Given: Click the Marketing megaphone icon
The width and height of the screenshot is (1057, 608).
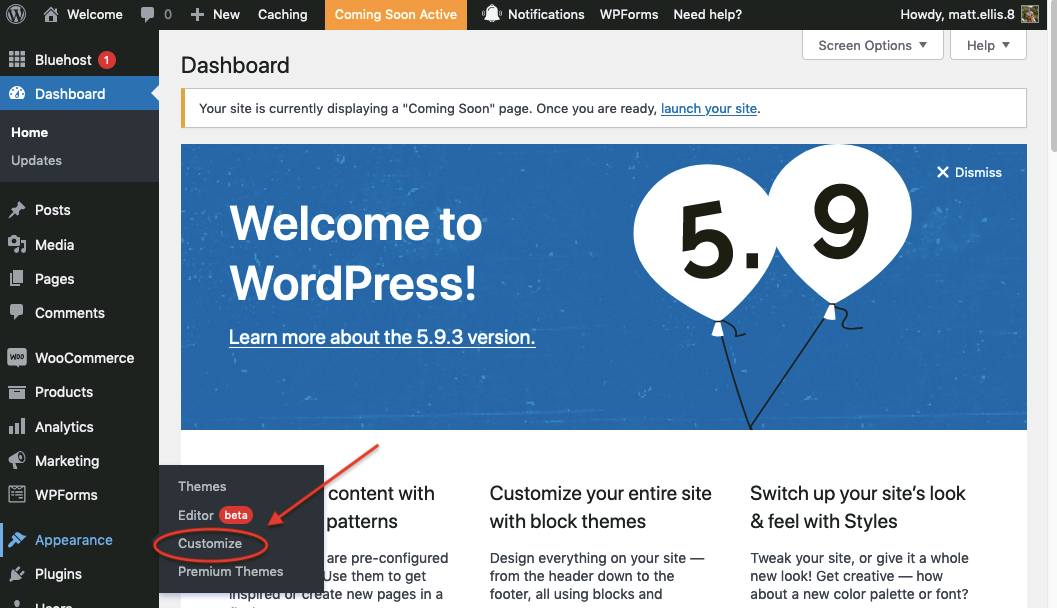Looking at the screenshot, I should (17, 460).
